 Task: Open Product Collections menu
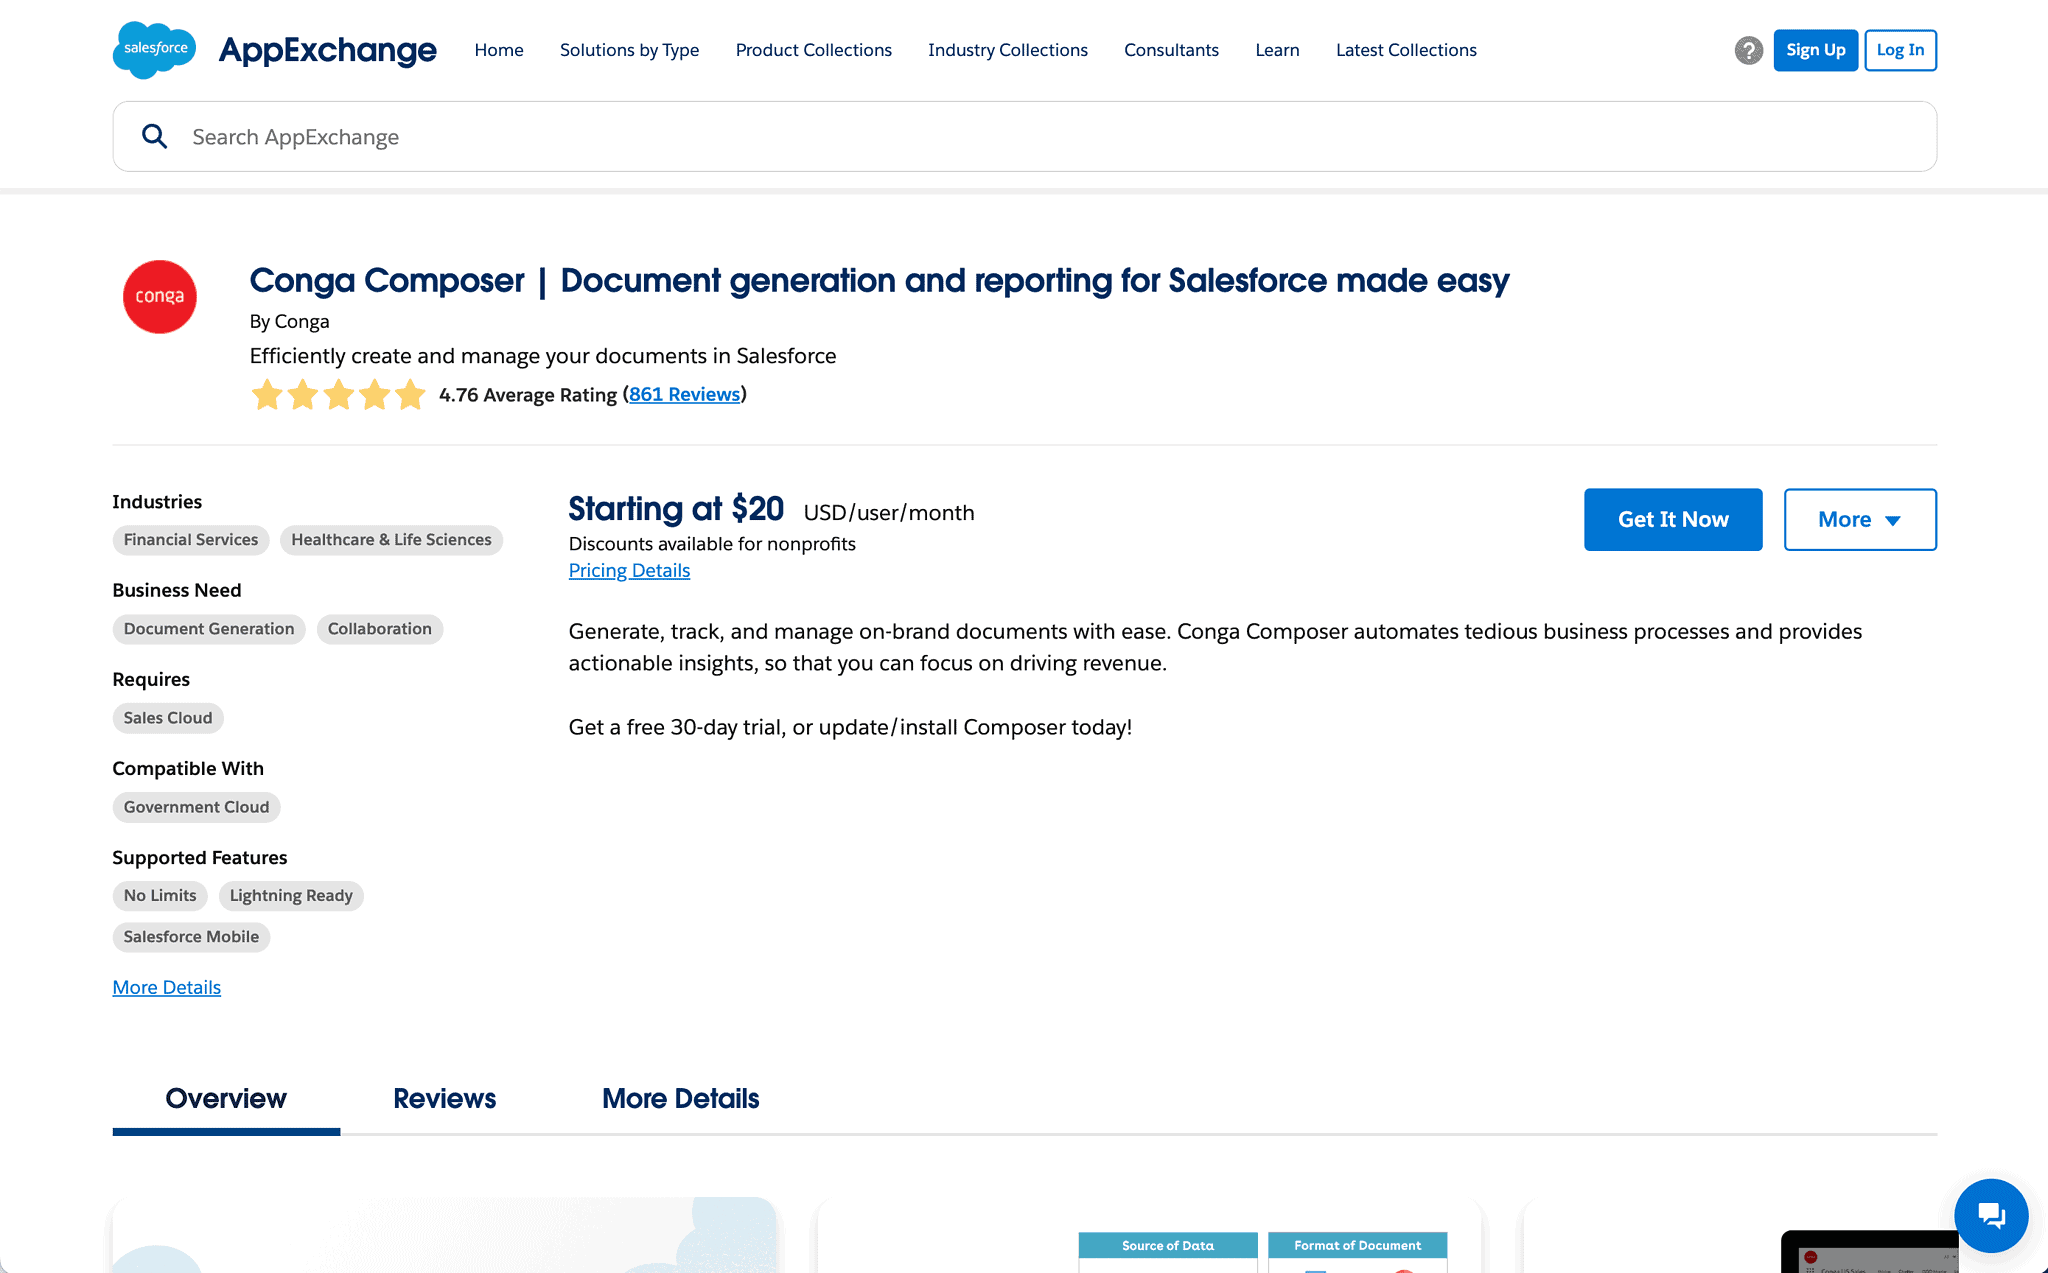coord(814,50)
